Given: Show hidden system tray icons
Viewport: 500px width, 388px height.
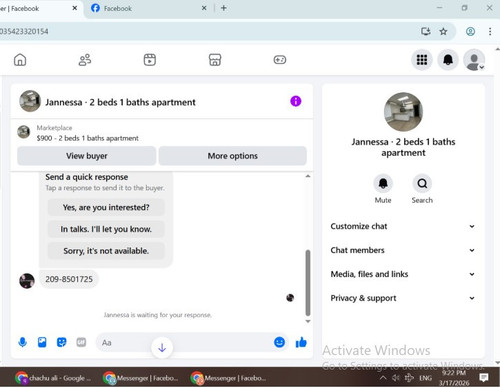Looking at the screenshot, I should 383,378.
